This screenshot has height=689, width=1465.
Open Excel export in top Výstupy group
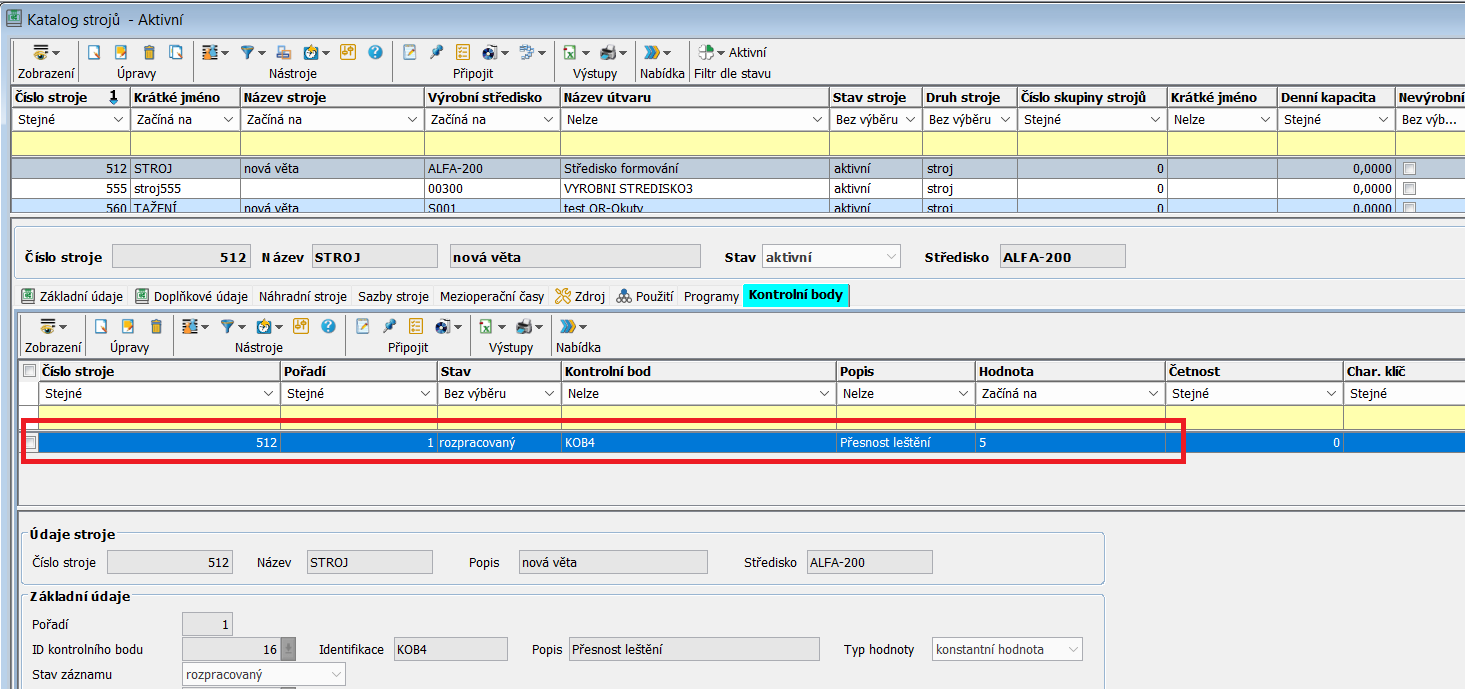coord(569,53)
